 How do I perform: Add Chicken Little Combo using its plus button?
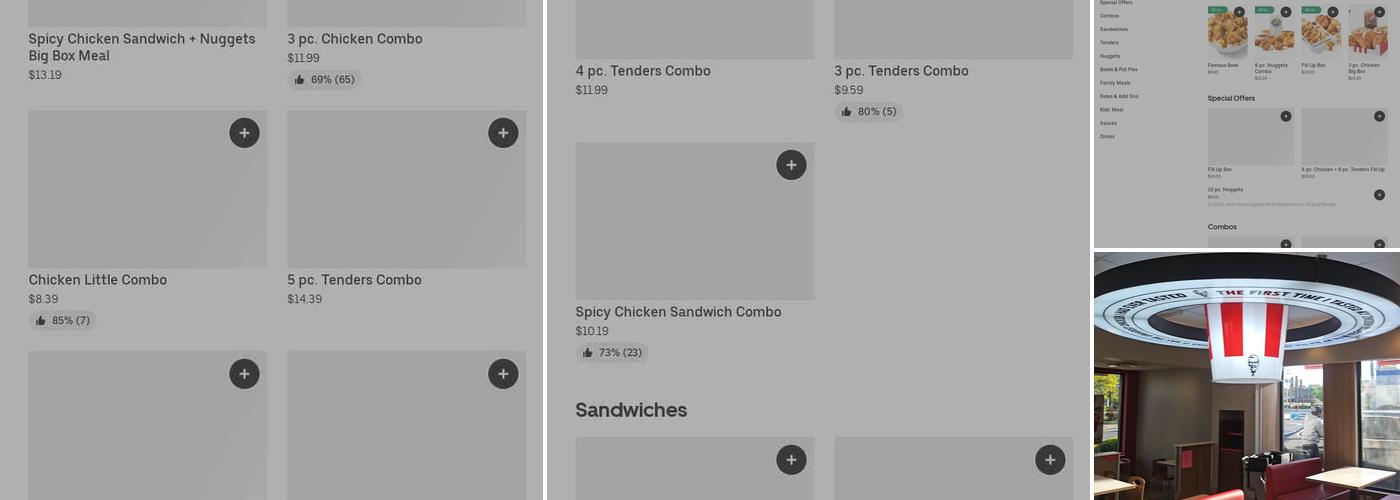(x=244, y=133)
